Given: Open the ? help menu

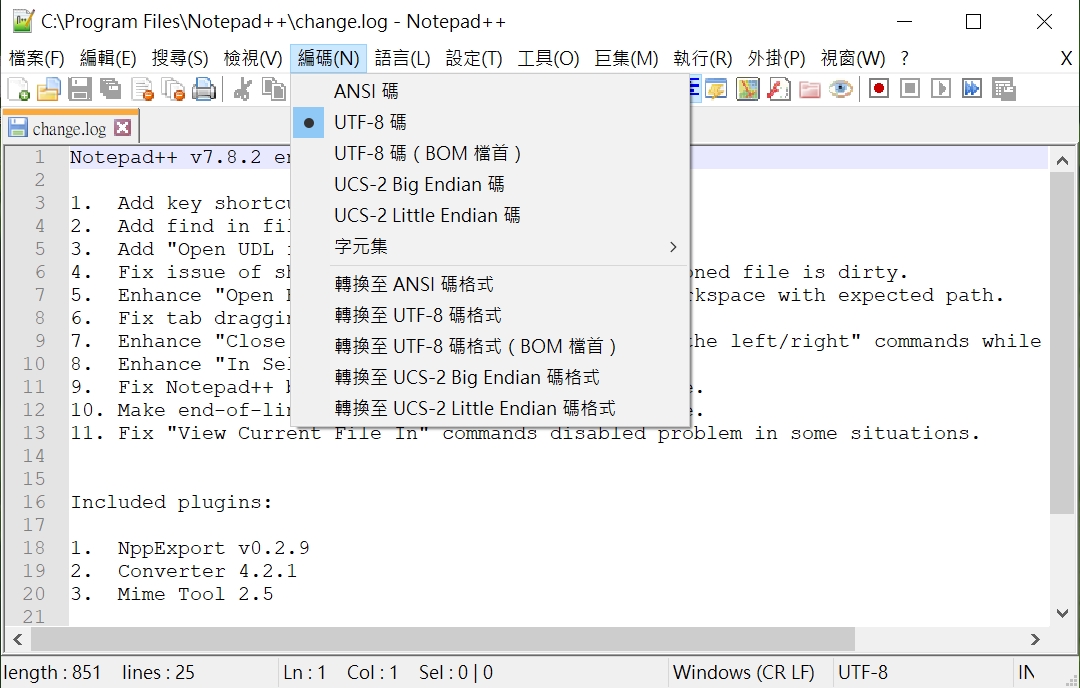Looking at the screenshot, I should click(x=904, y=59).
